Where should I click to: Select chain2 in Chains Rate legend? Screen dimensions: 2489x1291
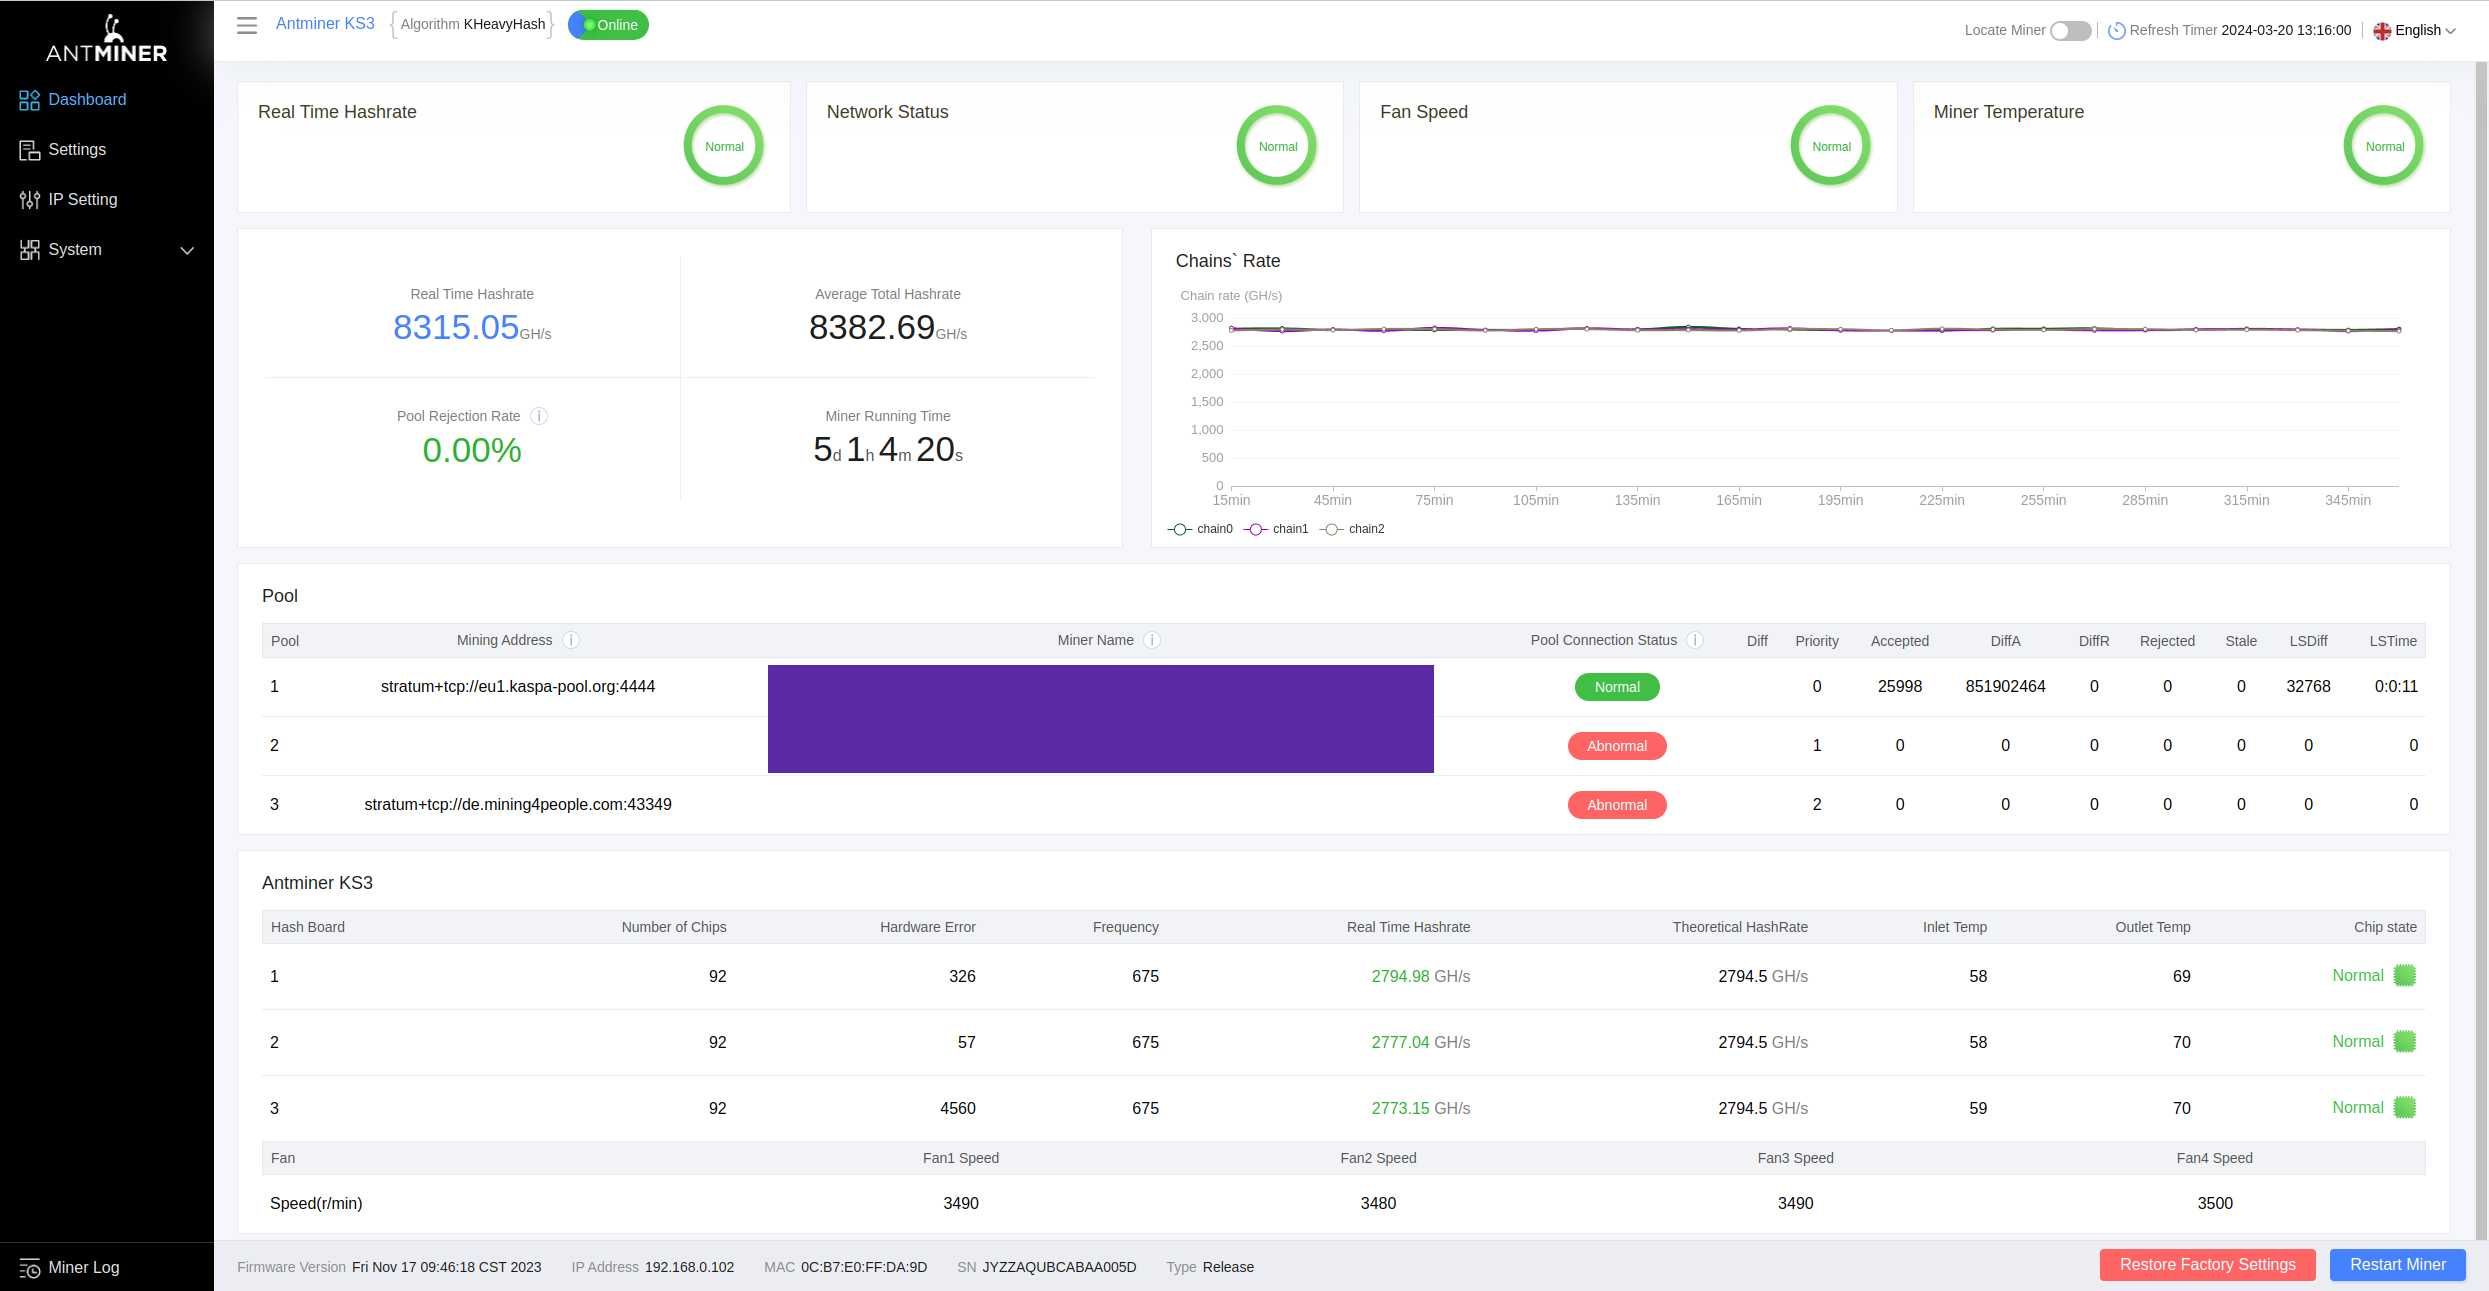click(x=1365, y=529)
